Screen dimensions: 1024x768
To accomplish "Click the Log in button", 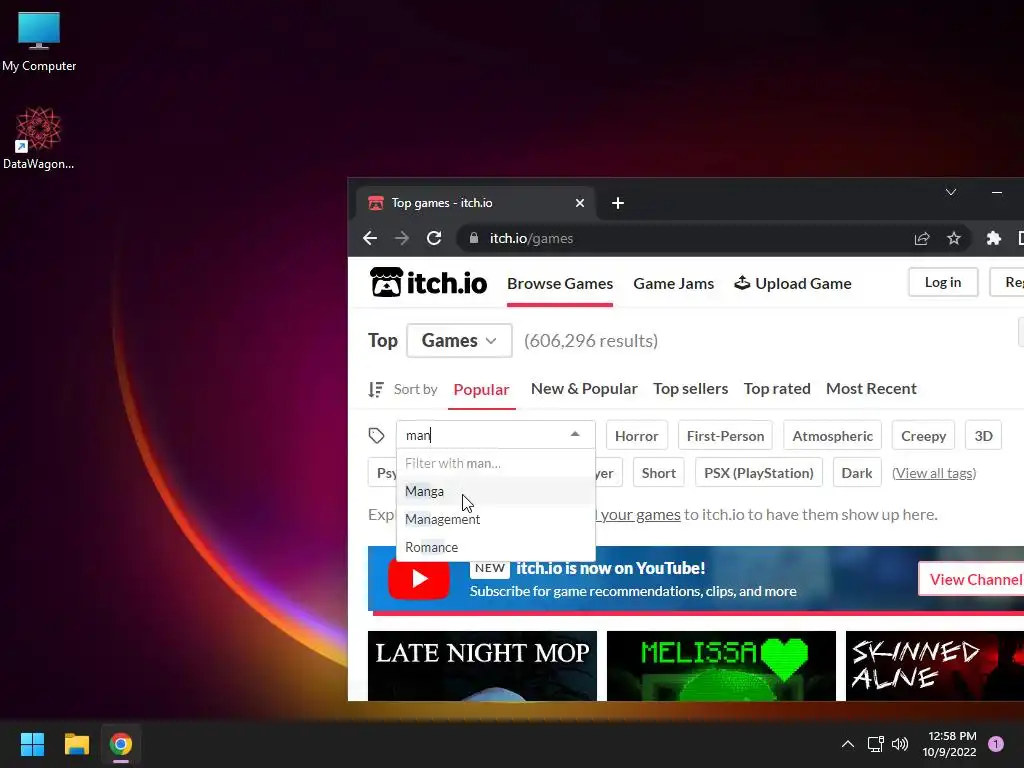I will pyautogui.click(x=943, y=282).
